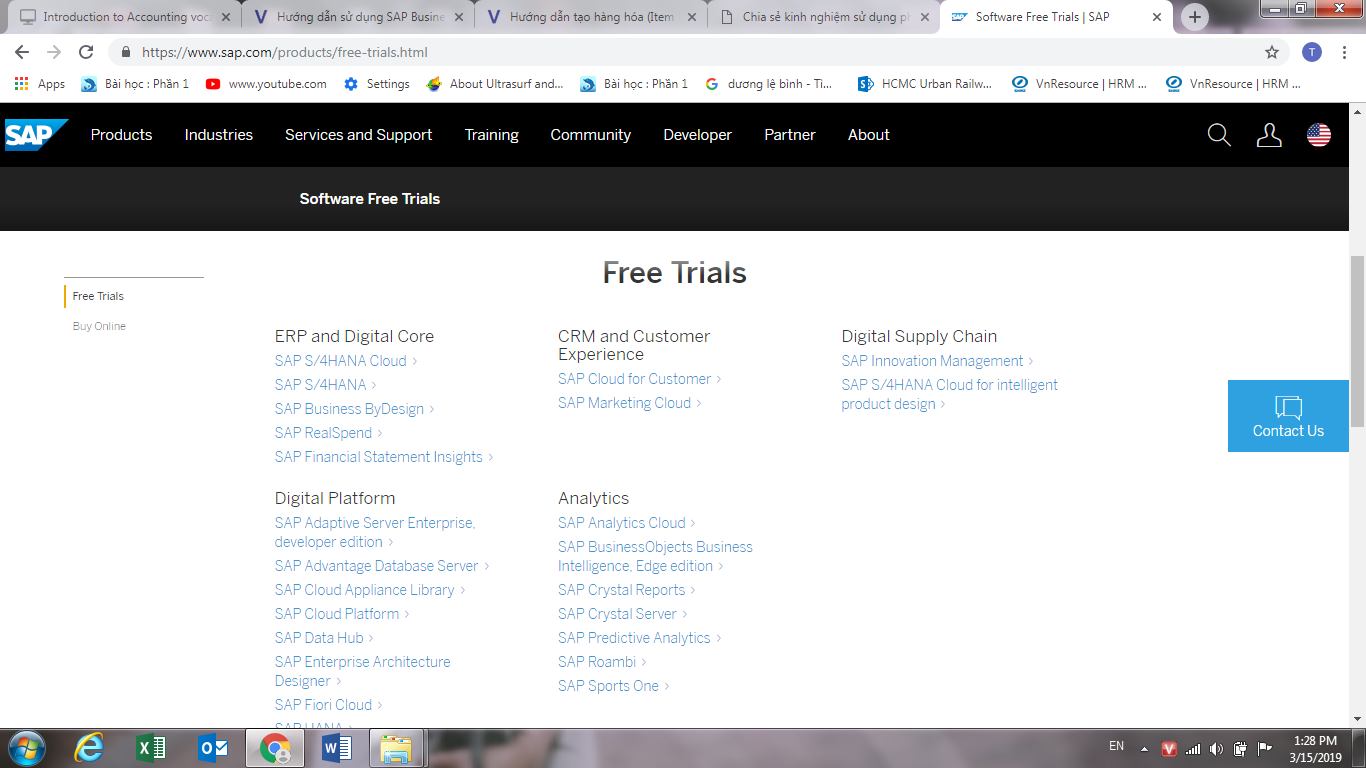Open Excel from the Windows taskbar
Screen dimensions: 1366x768
tap(151, 747)
